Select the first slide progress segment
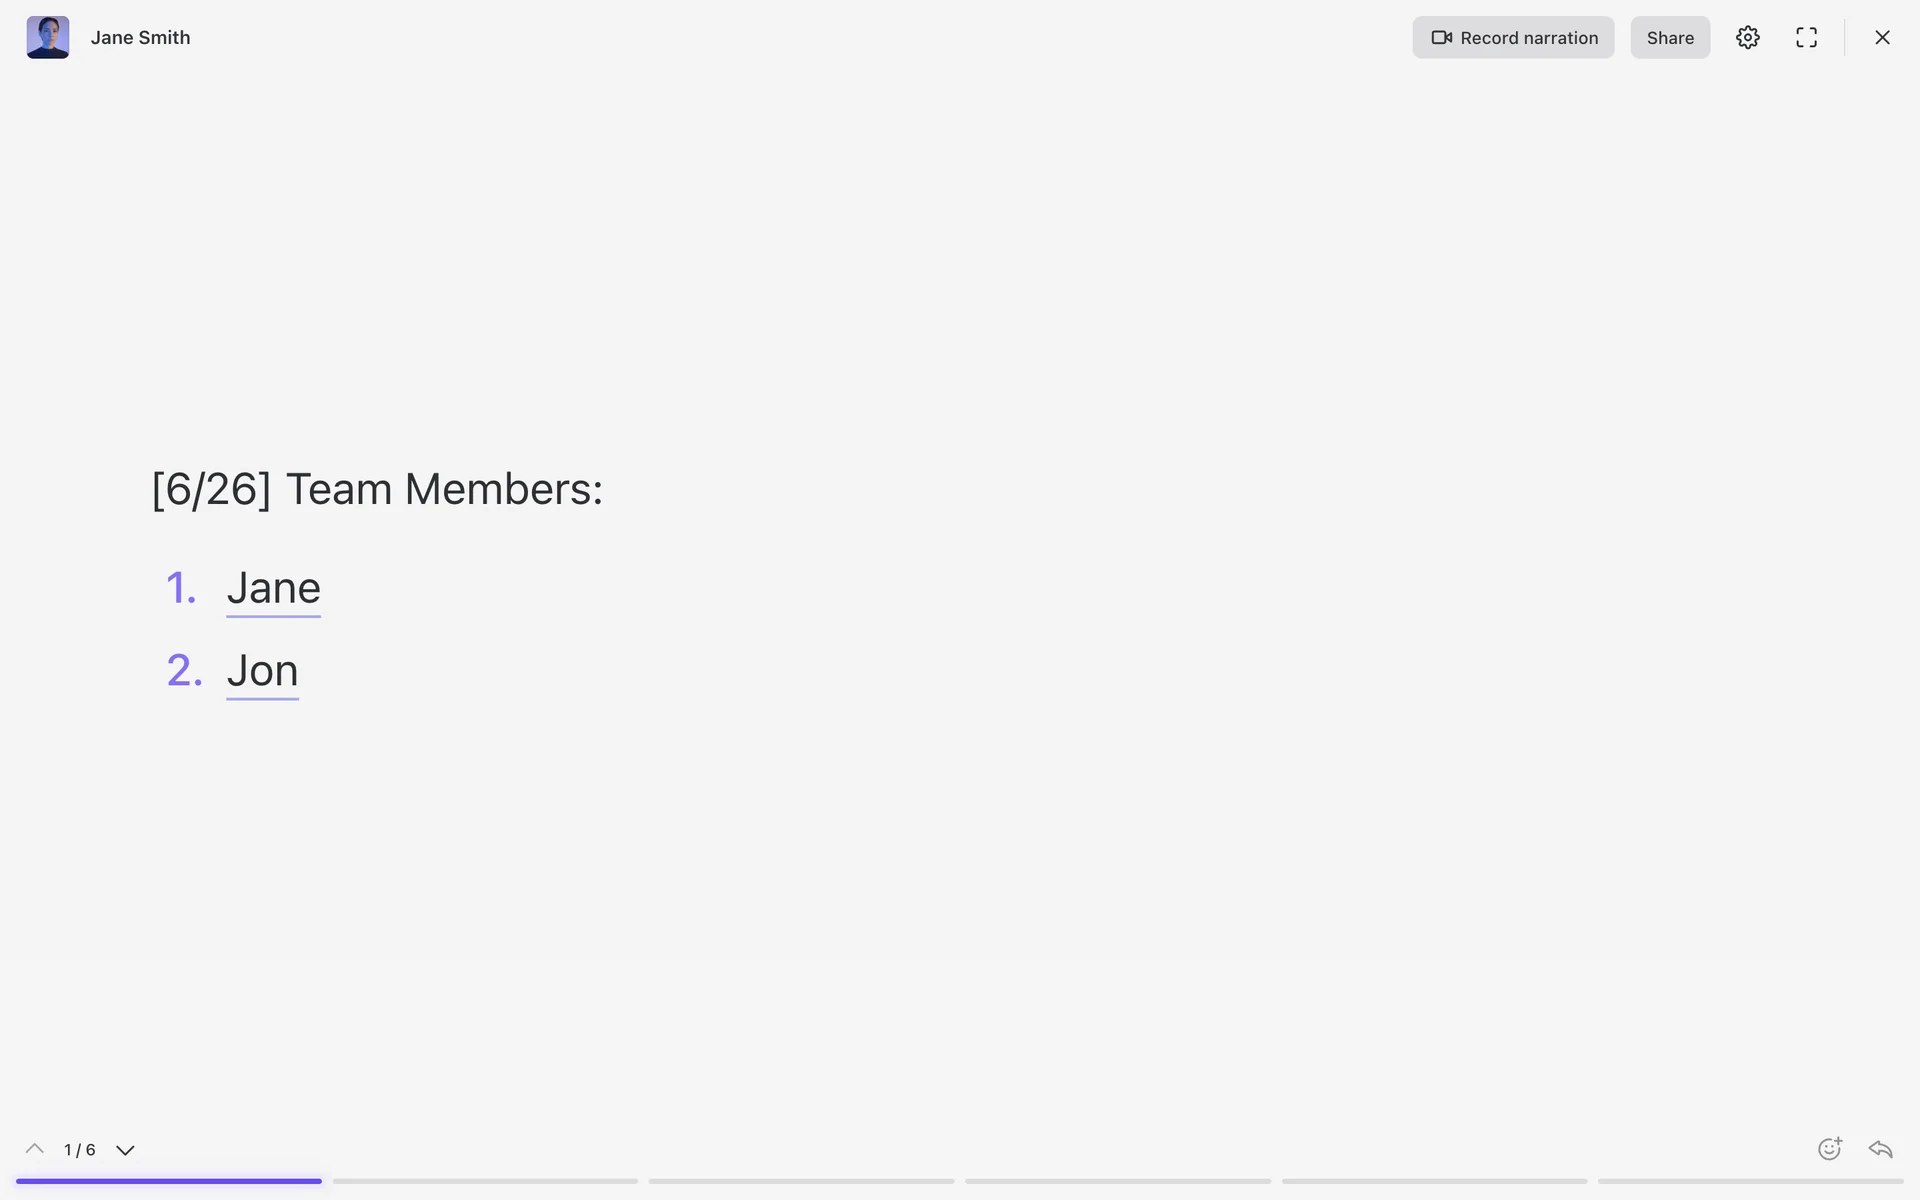 (x=169, y=1181)
